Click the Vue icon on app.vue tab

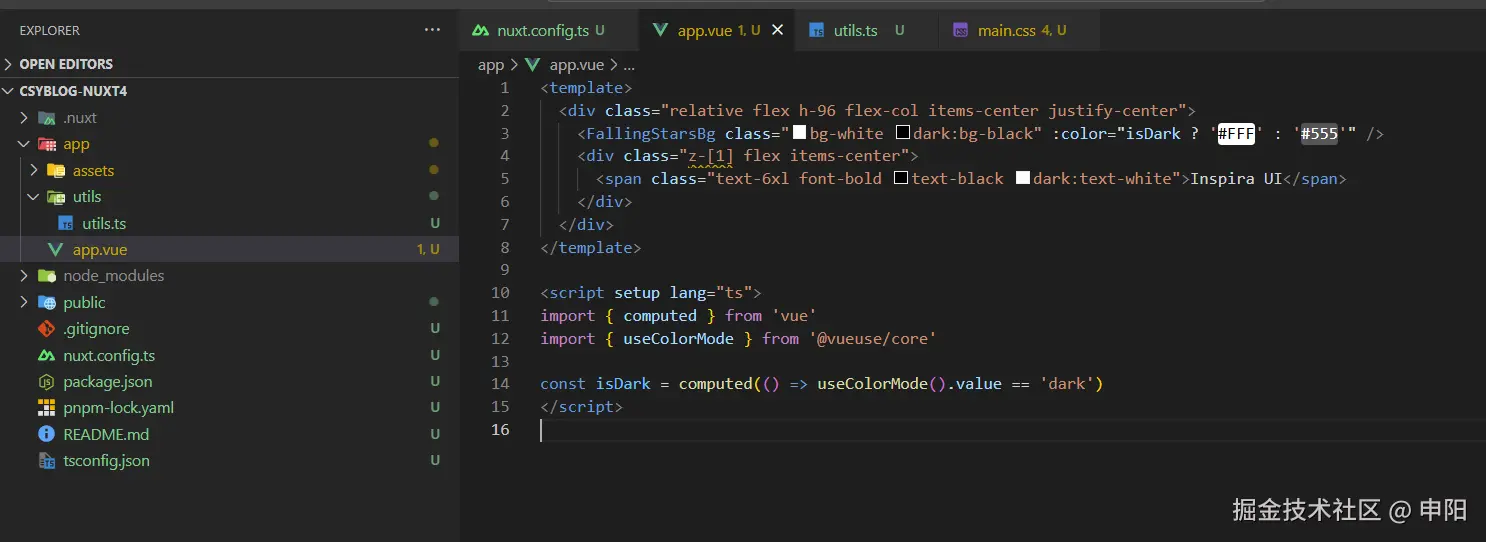(660, 30)
